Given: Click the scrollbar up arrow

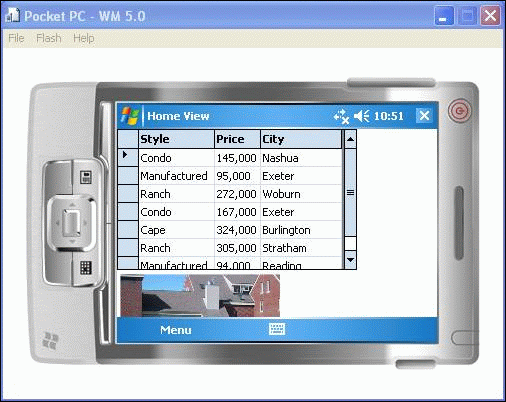Looking at the screenshot, I should coord(350,139).
